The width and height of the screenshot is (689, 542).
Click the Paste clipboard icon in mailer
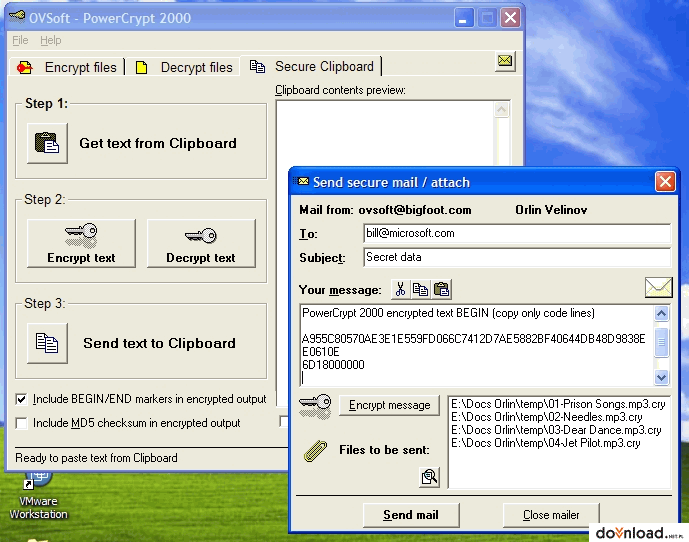pyautogui.click(x=441, y=289)
